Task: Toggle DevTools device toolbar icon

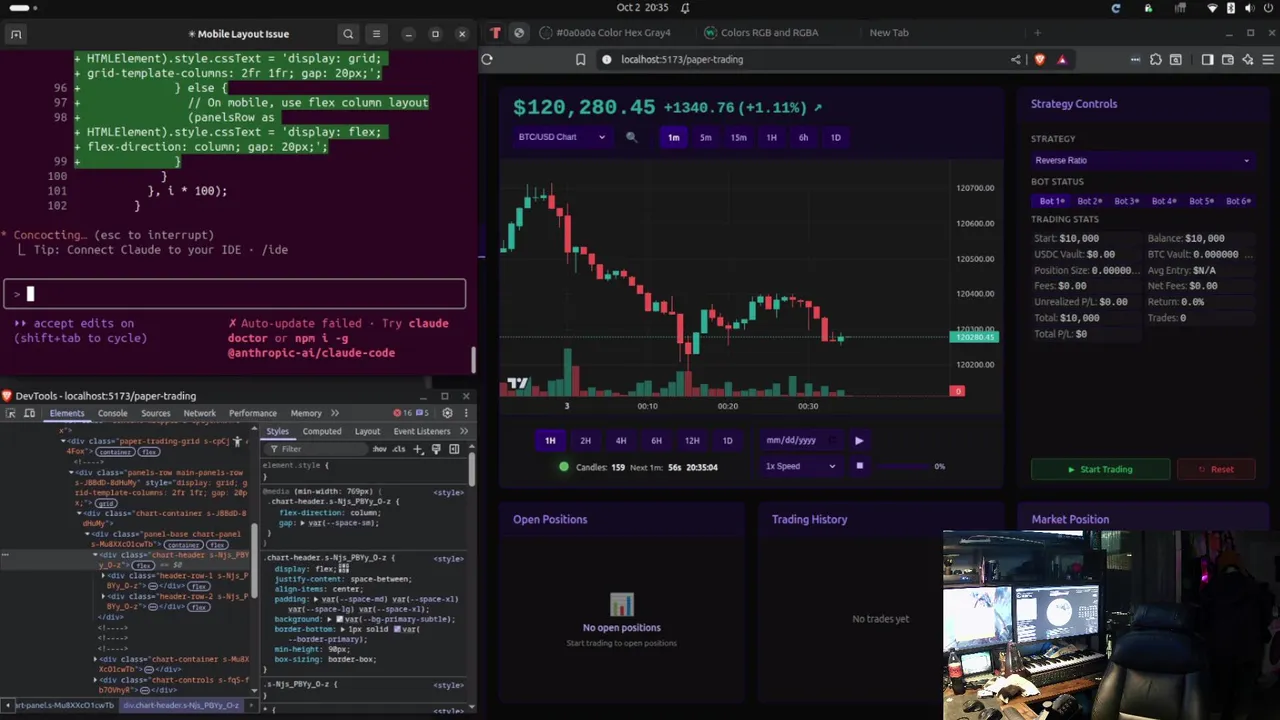Action: tap(29, 413)
